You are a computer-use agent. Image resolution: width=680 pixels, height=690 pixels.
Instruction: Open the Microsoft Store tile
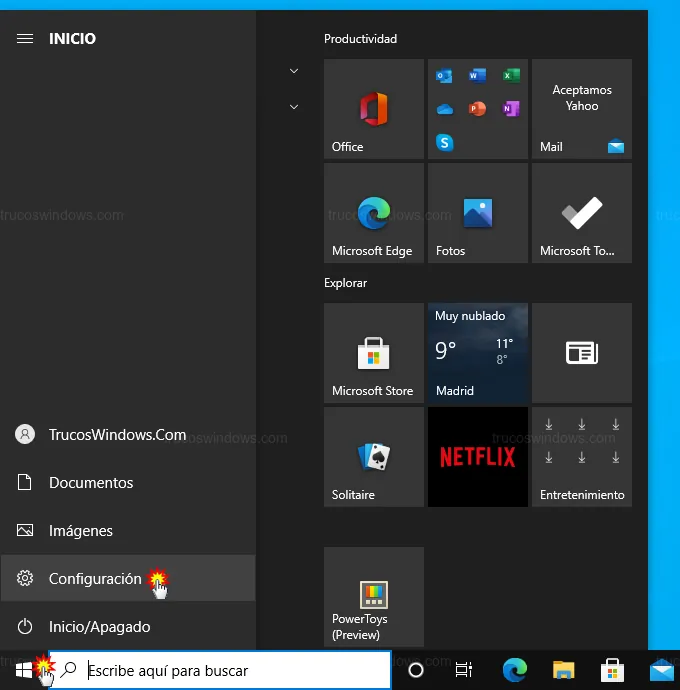click(x=373, y=353)
